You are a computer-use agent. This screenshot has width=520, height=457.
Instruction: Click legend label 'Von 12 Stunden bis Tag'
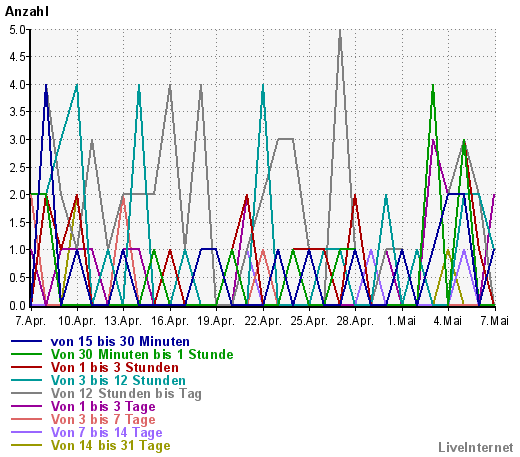[x=126, y=394]
